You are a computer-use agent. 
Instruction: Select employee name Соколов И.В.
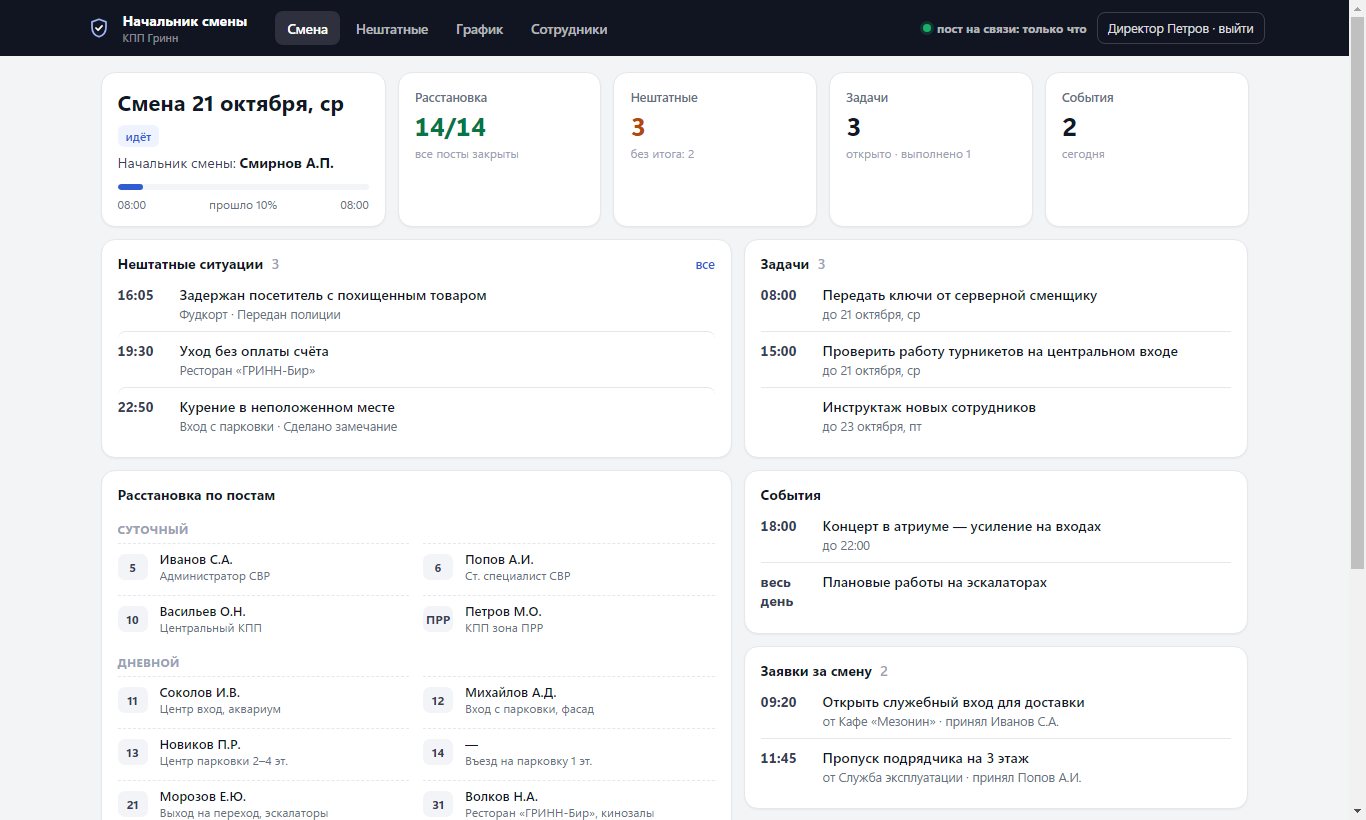[200, 692]
